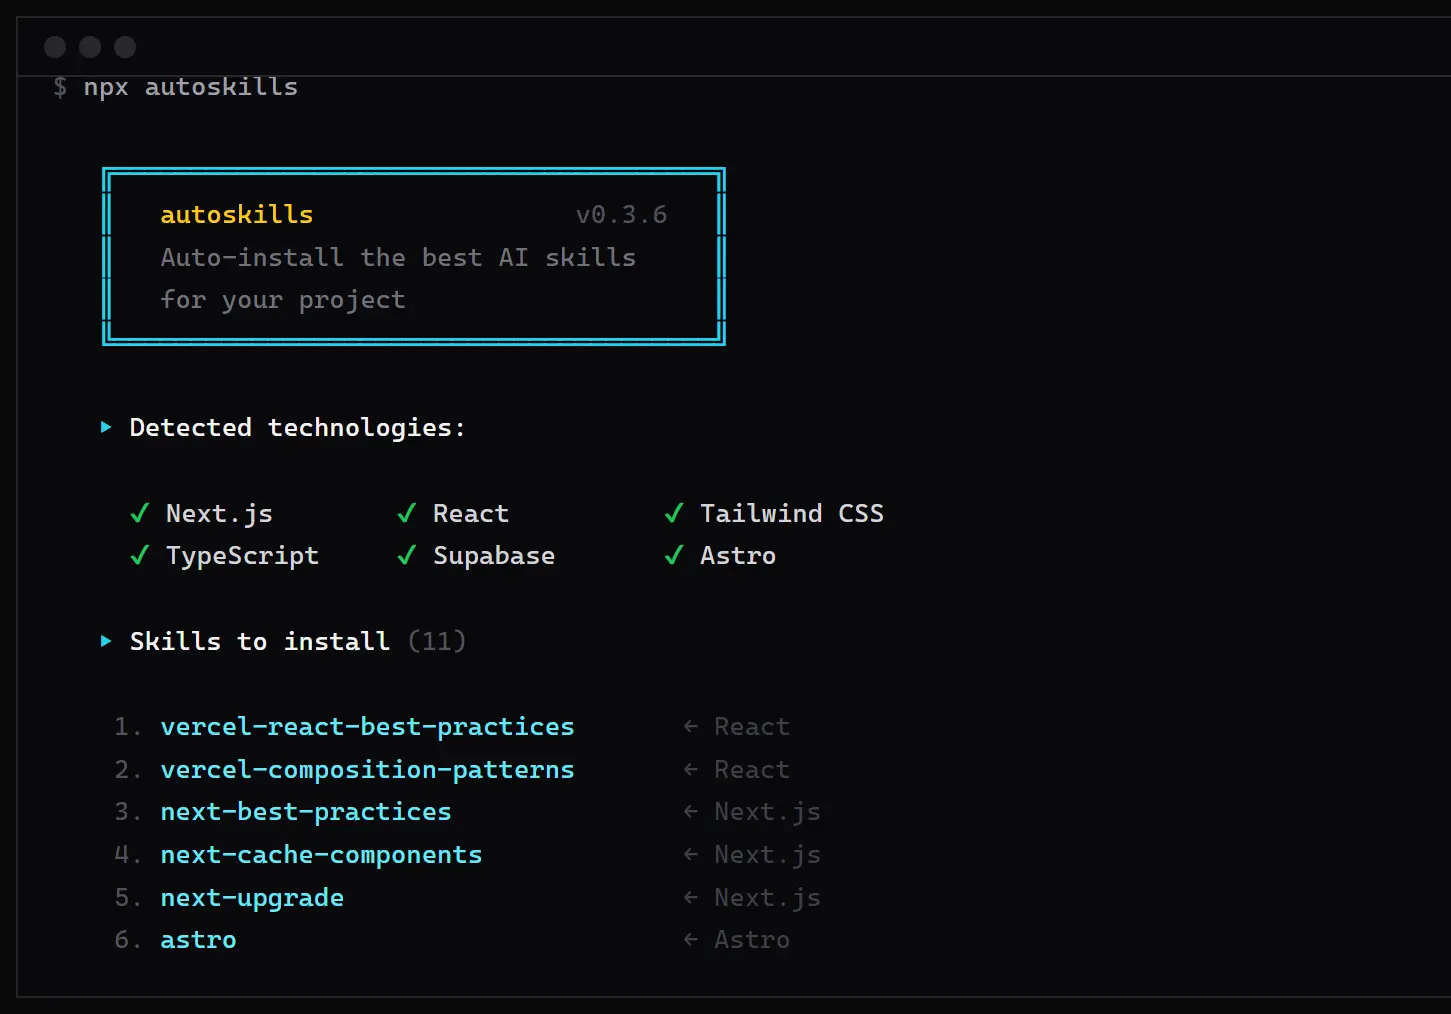The image size is (1451, 1014).
Task: Click the green checkmark beside Supabase
Action: point(407,556)
